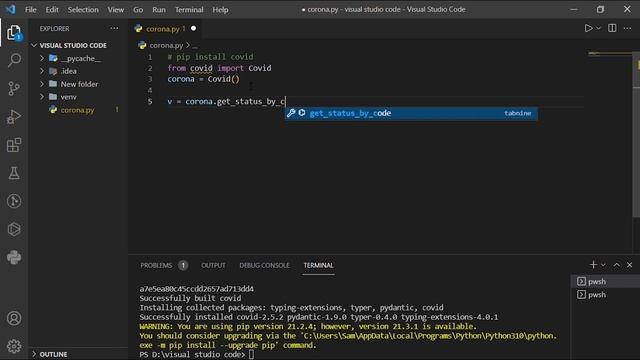Minimize the VS Code window

pyautogui.click(x=573, y=9)
